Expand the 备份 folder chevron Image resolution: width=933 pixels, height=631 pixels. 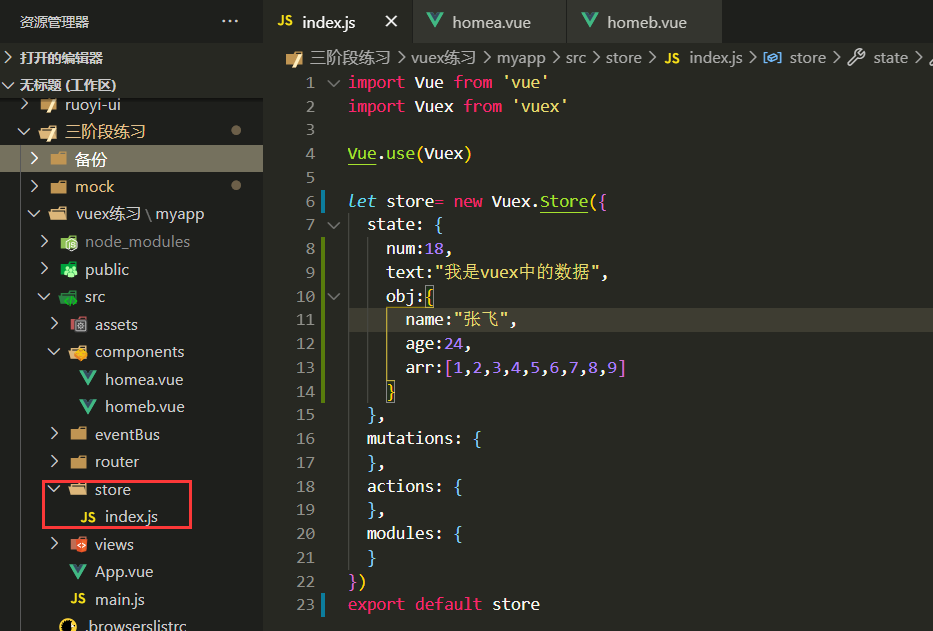(x=35, y=158)
